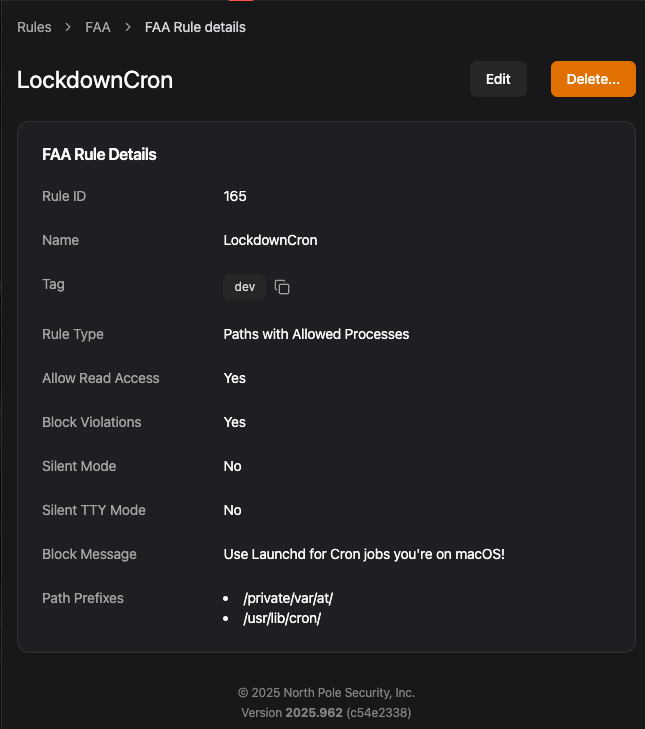
Task: Click the Version 2025.962 footer text
Action: pyautogui.click(x=326, y=713)
